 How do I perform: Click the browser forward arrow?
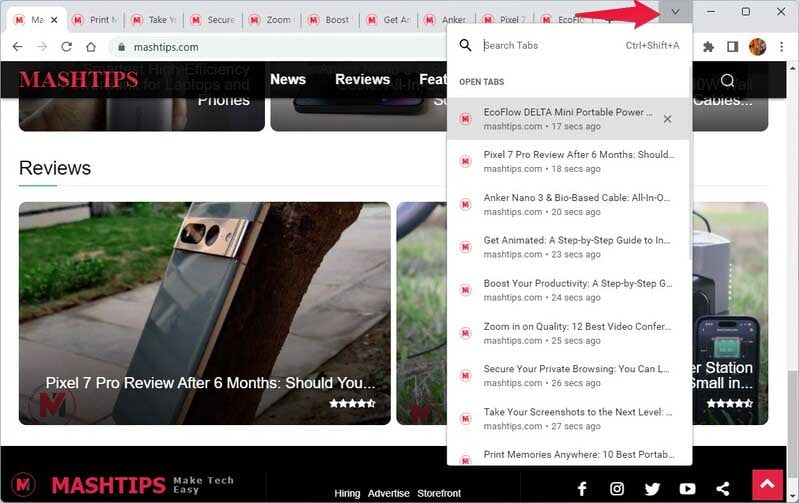(x=42, y=47)
